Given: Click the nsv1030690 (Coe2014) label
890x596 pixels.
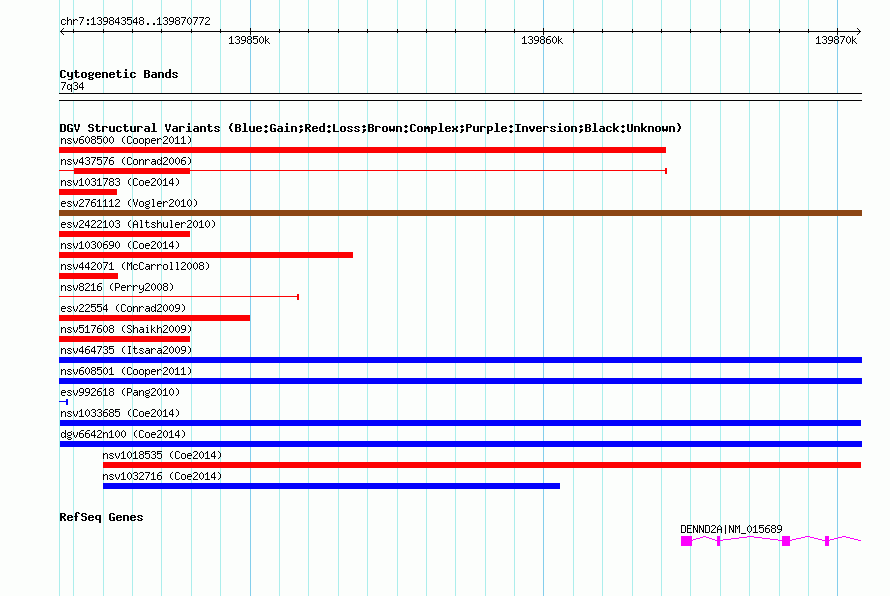Looking at the screenshot, I should tap(120, 245).
